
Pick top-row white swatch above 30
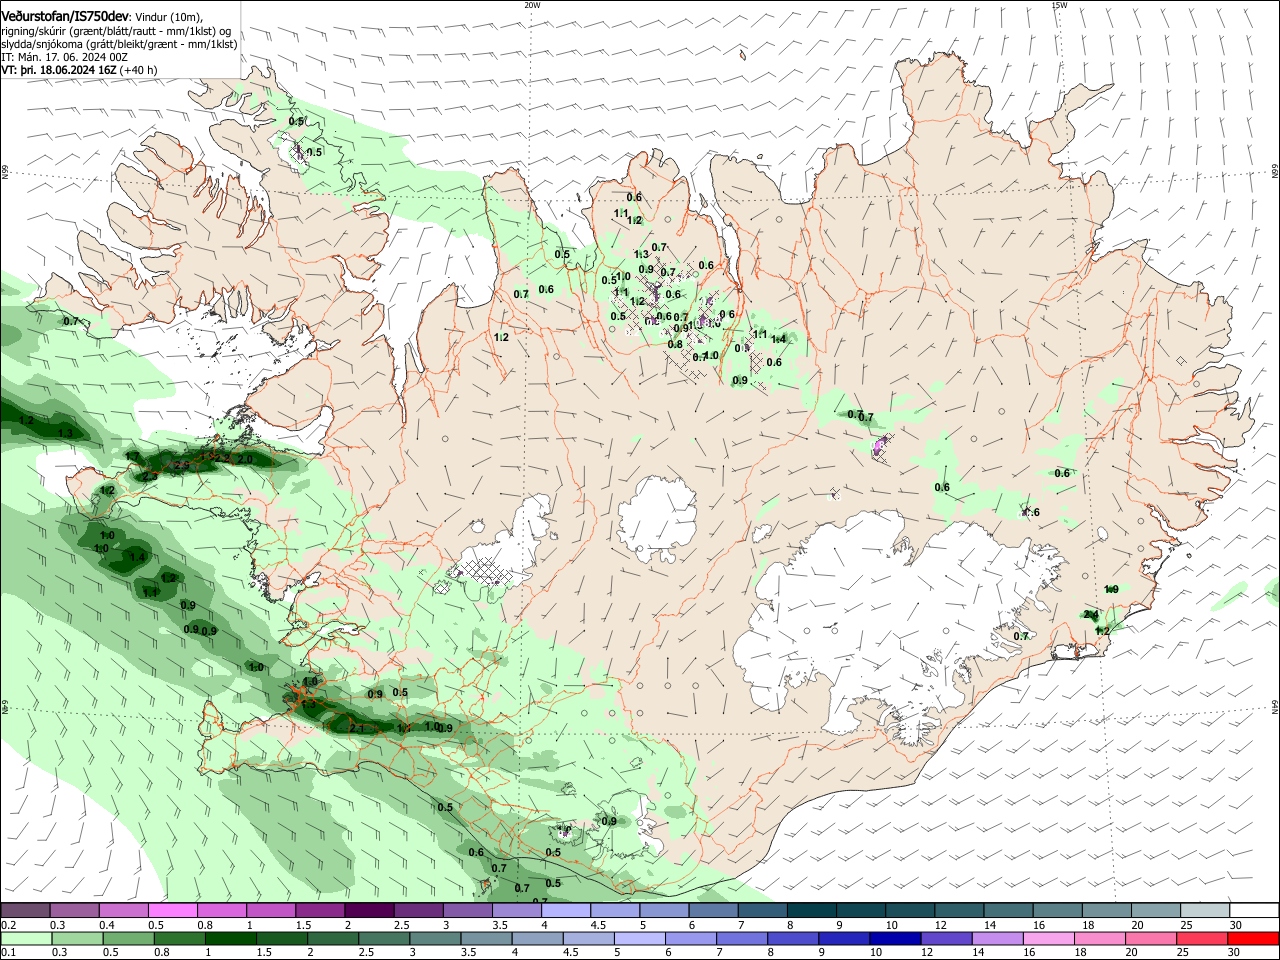click(x=1255, y=910)
